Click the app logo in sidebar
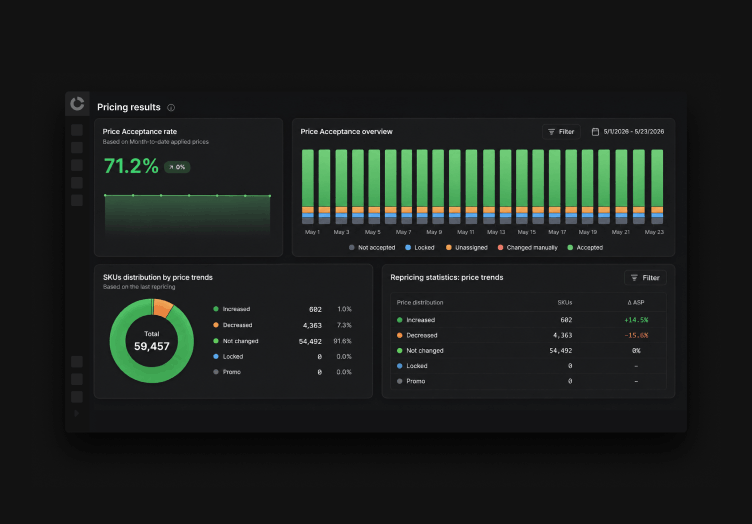The image size is (752, 524). pyautogui.click(x=77, y=104)
